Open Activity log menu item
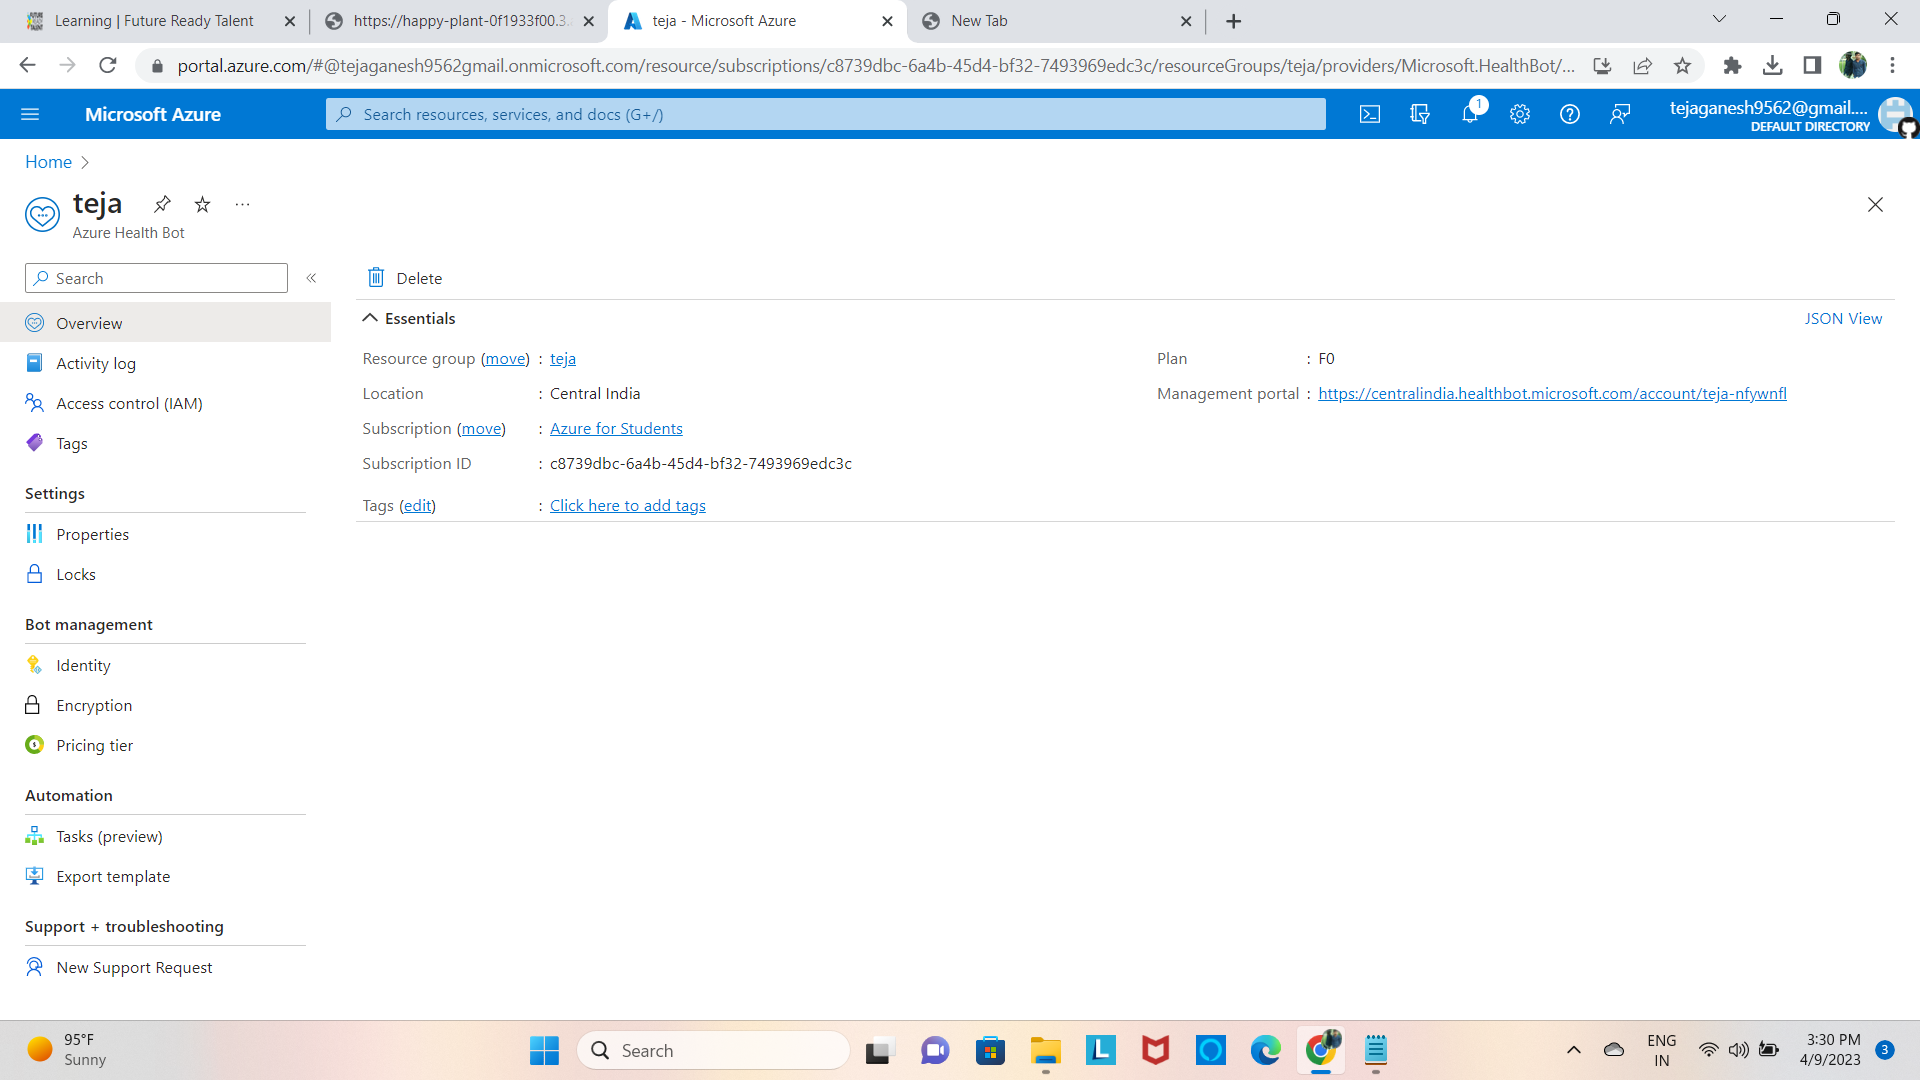Viewport: 1920px width, 1080px height. coord(96,364)
